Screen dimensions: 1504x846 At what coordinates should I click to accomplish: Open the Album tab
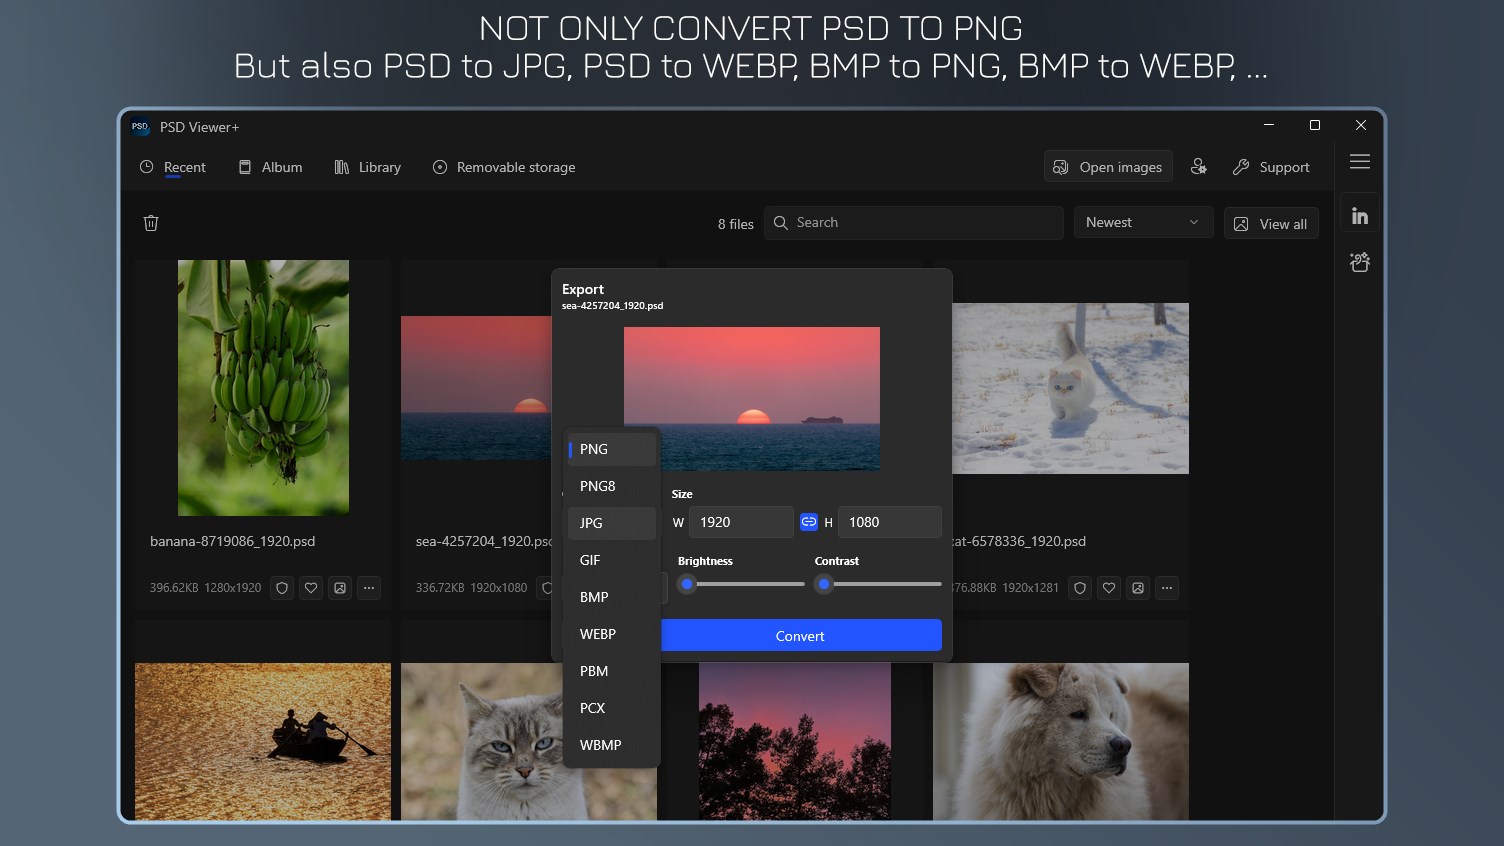(x=271, y=167)
